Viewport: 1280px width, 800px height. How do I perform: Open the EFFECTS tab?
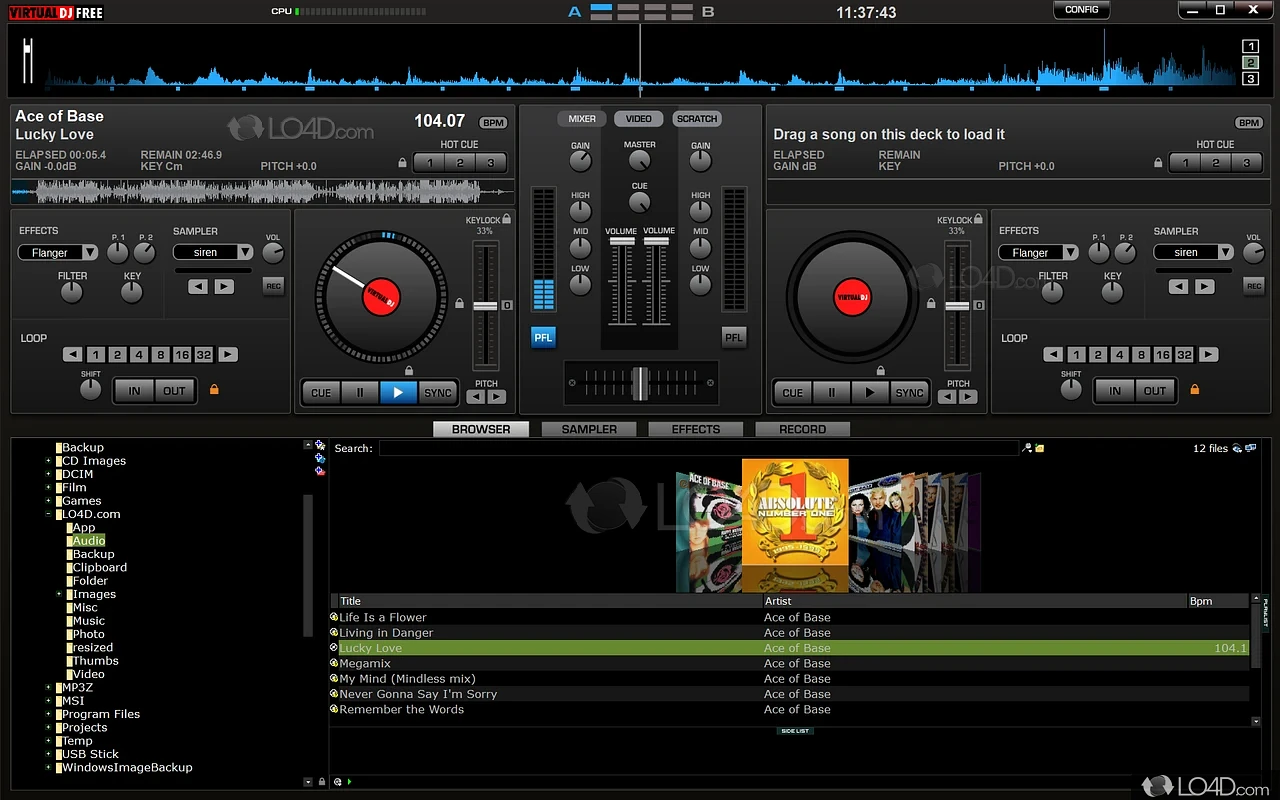click(696, 429)
